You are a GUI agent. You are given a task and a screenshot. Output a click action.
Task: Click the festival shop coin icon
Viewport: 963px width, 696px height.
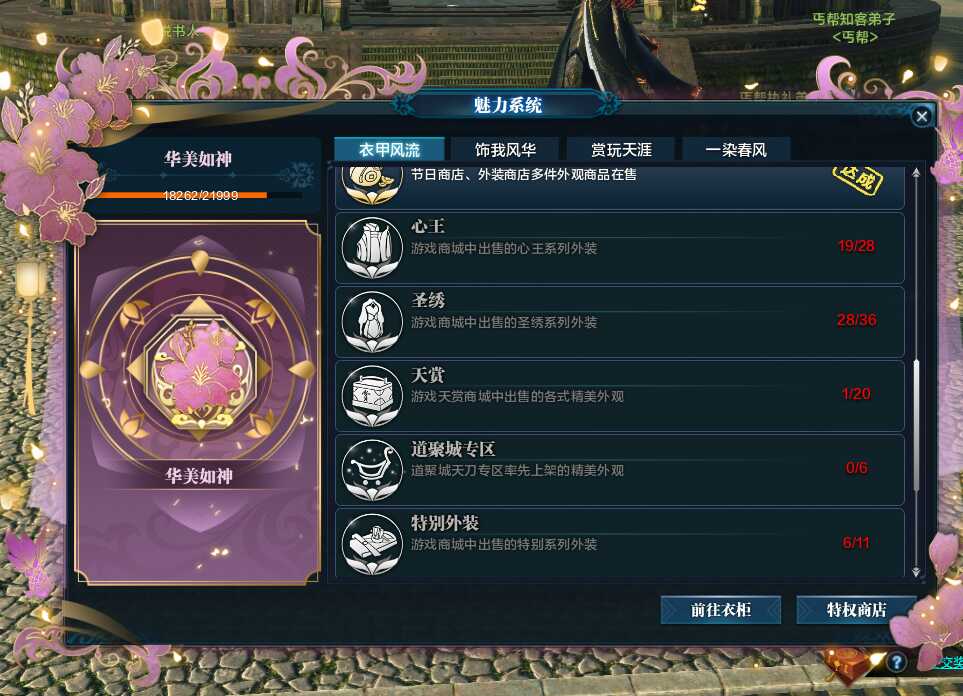point(372,184)
